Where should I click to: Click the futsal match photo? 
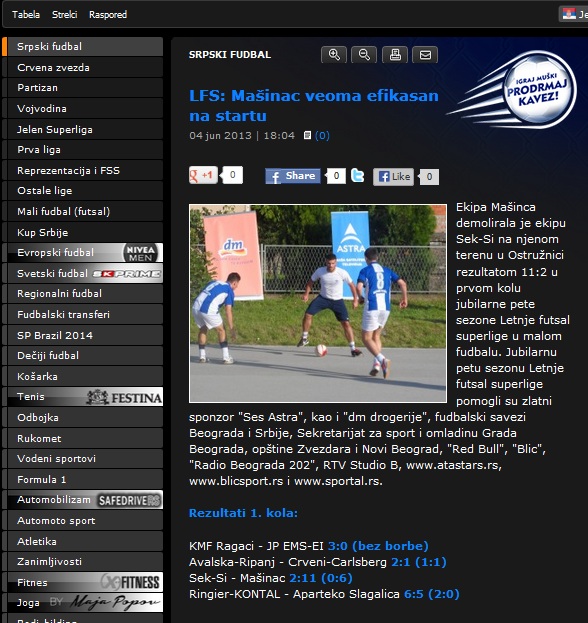(318, 304)
